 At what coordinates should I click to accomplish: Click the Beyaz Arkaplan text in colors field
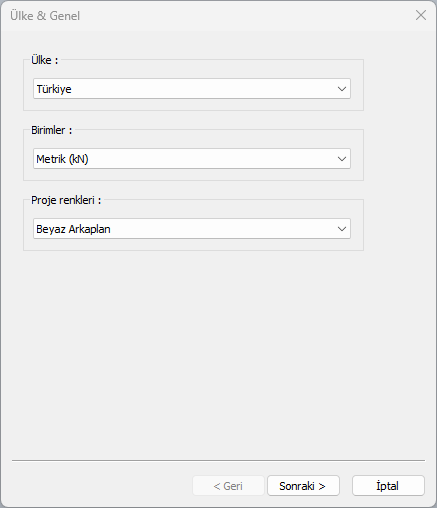pyautogui.click(x=73, y=229)
